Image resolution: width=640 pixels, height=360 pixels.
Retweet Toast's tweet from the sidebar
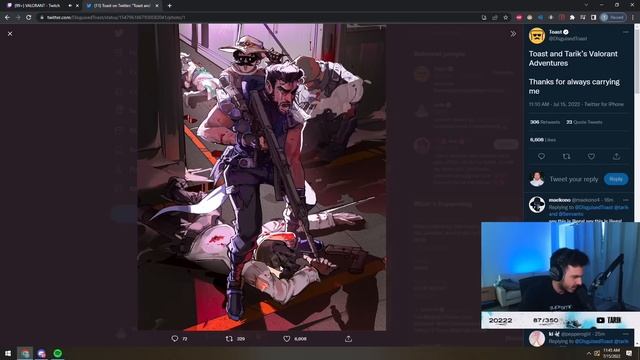coord(566,156)
